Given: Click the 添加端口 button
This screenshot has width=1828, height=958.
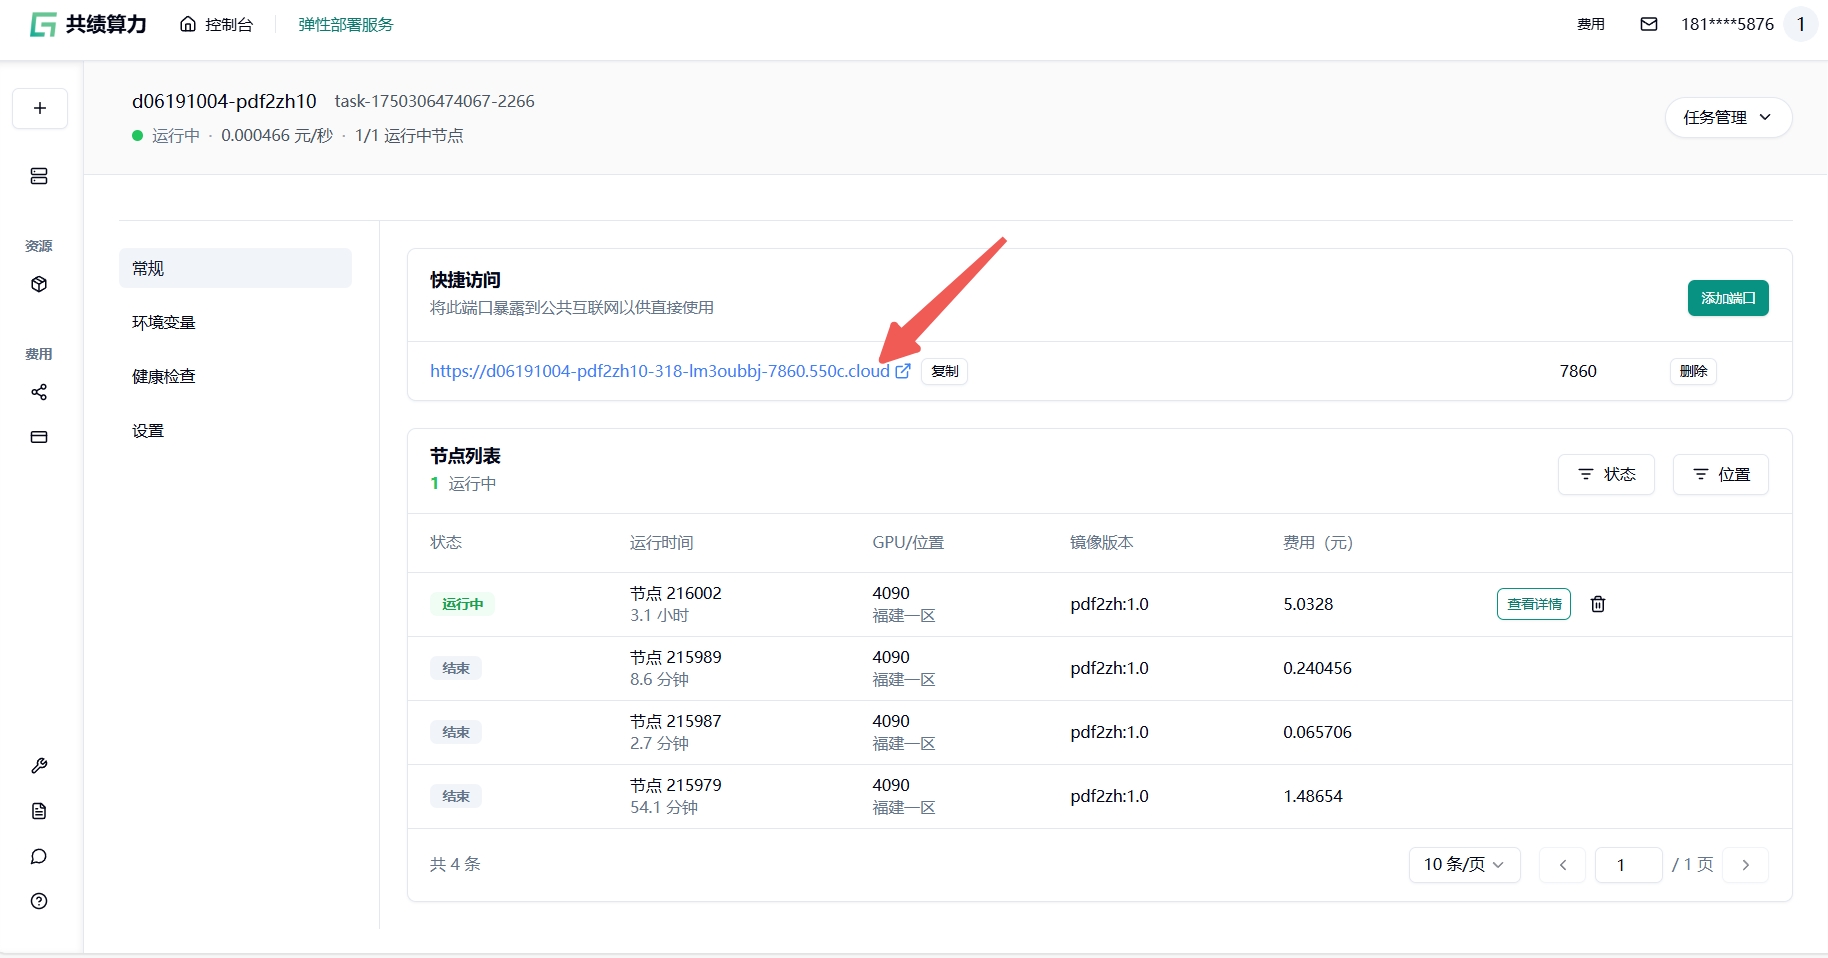Looking at the screenshot, I should 1728,298.
